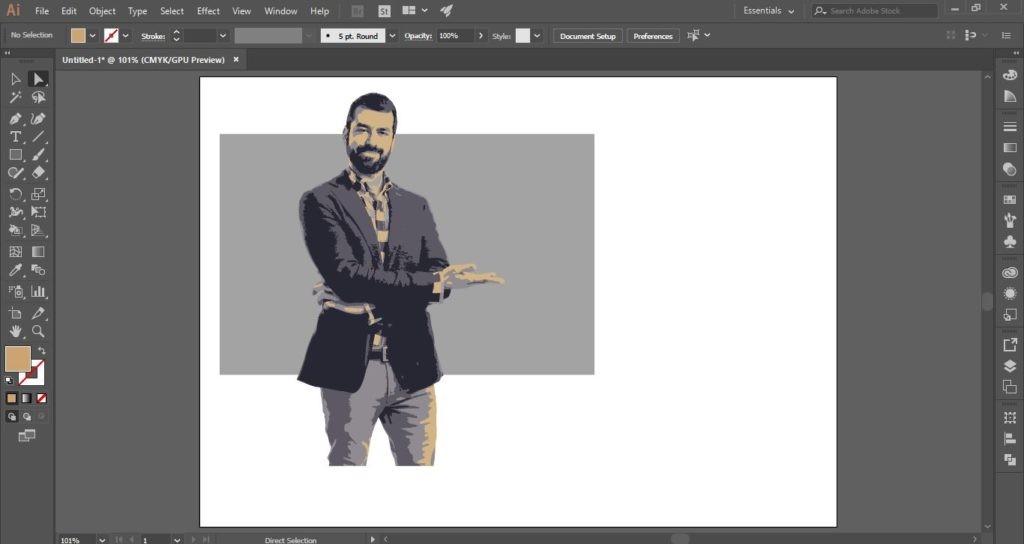The height and width of the screenshot is (544, 1024).
Task: Select the Shaper tool
Action: coord(16,173)
